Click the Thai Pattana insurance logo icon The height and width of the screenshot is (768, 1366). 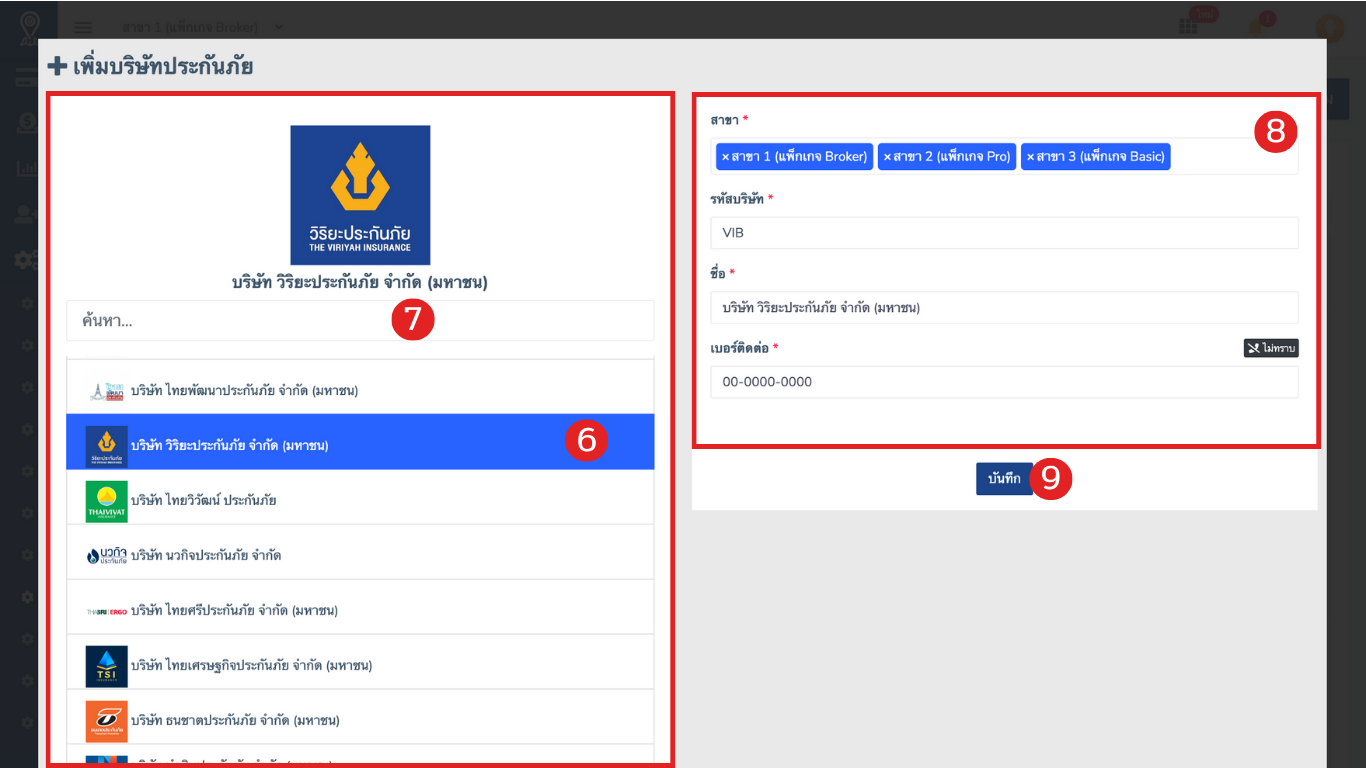click(x=107, y=391)
